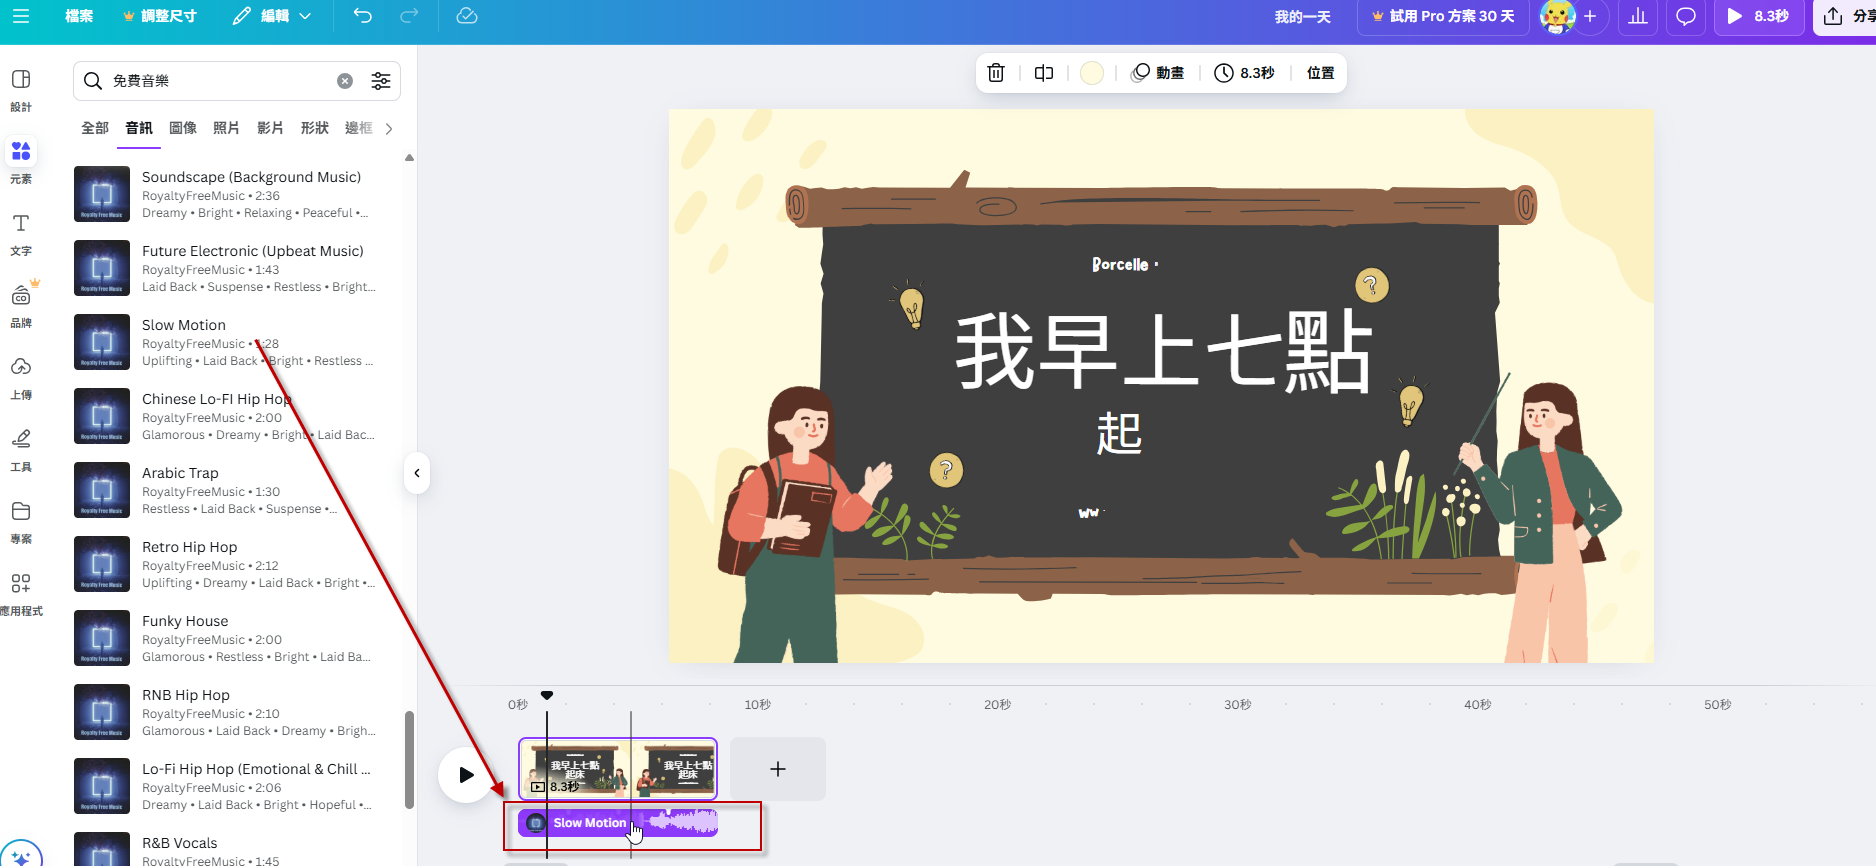
Task: Switch to the 形狀 tab
Action: [x=315, y=128]
